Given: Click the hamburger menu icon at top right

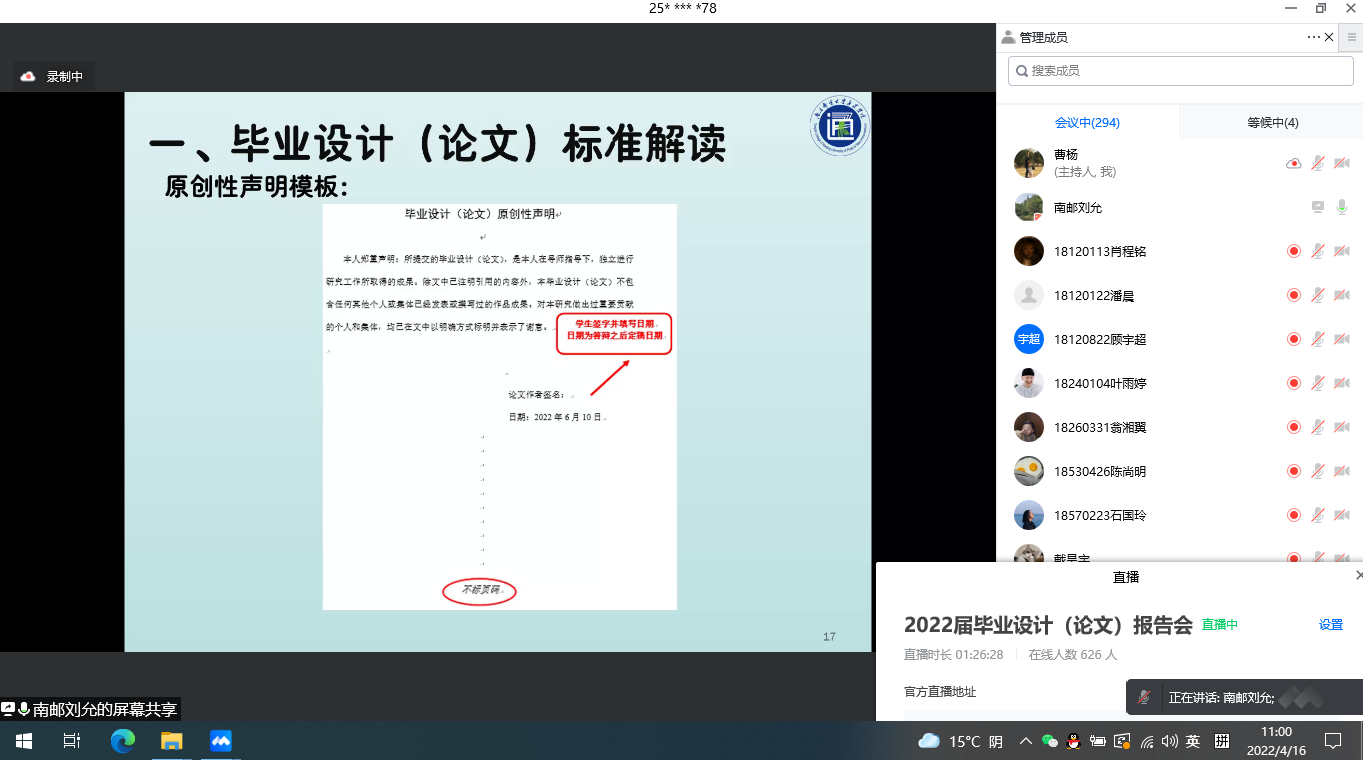Looking at the screenshot, I should pyautogui.click(x=1352, y=37).
